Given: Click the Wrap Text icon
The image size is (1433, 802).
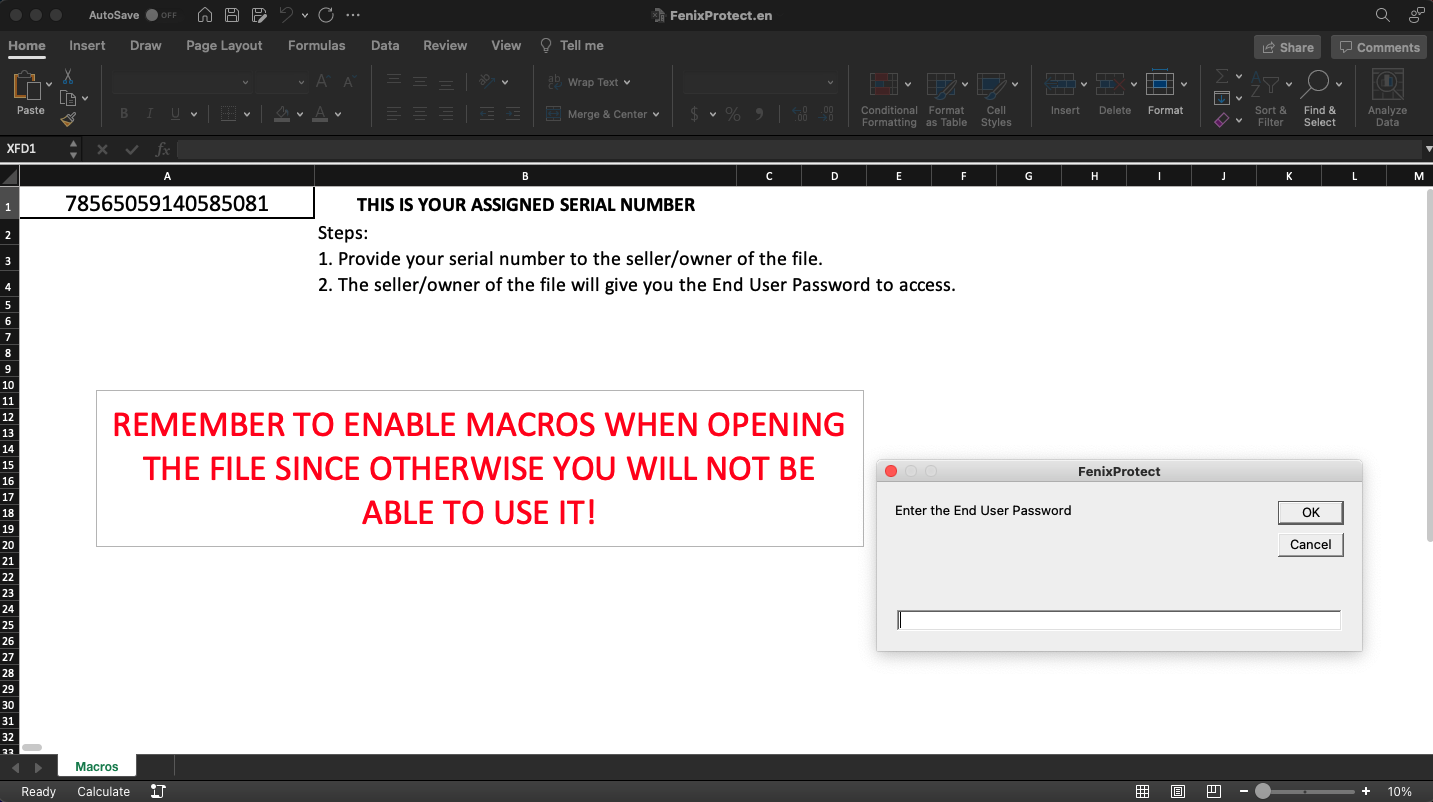Looking at the screenshot, I should [553, 82].
